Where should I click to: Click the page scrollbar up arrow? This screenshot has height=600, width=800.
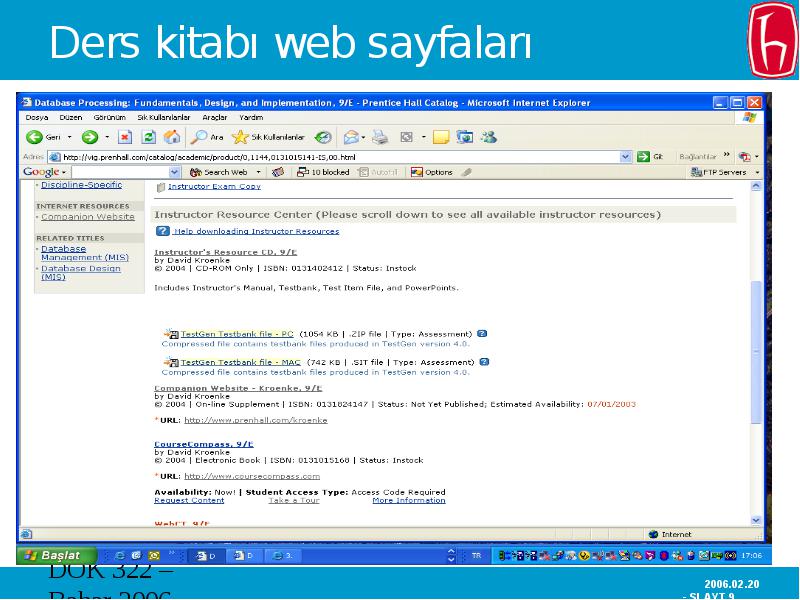[x=756, y=186]
